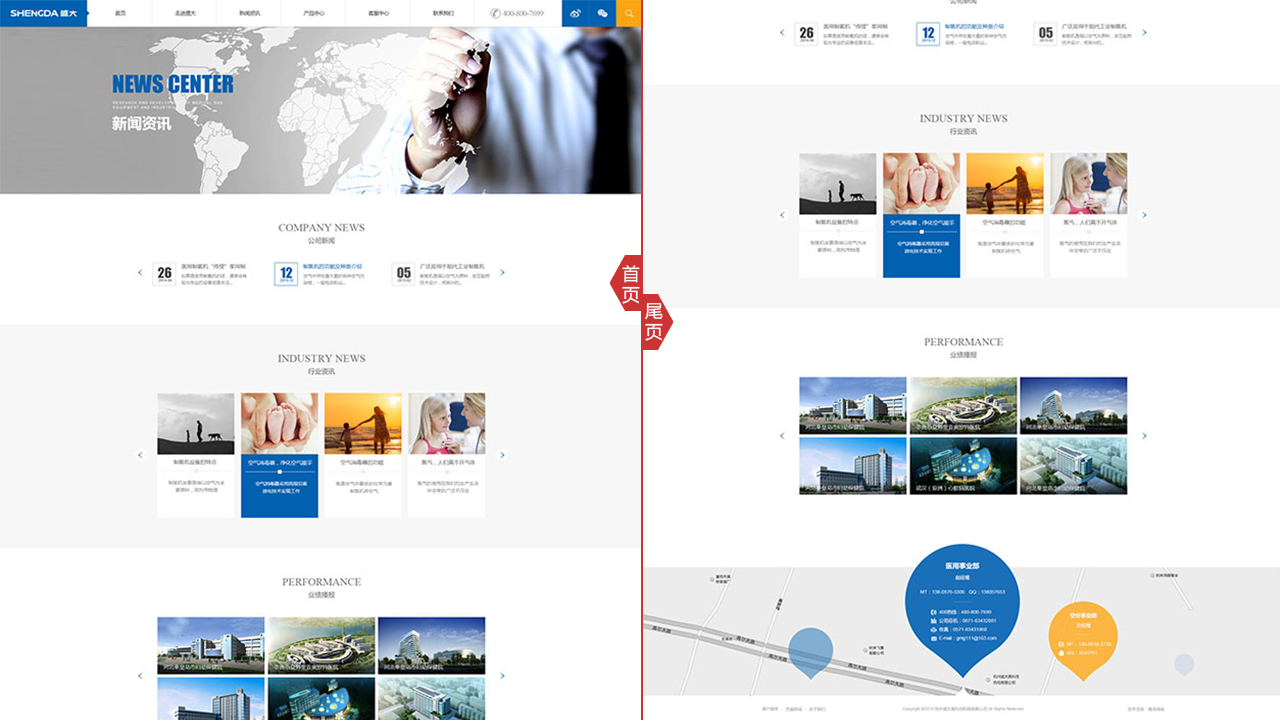Click the SHENGDA logo
The width and height of the screenshot is (1280, 720).
43,13
